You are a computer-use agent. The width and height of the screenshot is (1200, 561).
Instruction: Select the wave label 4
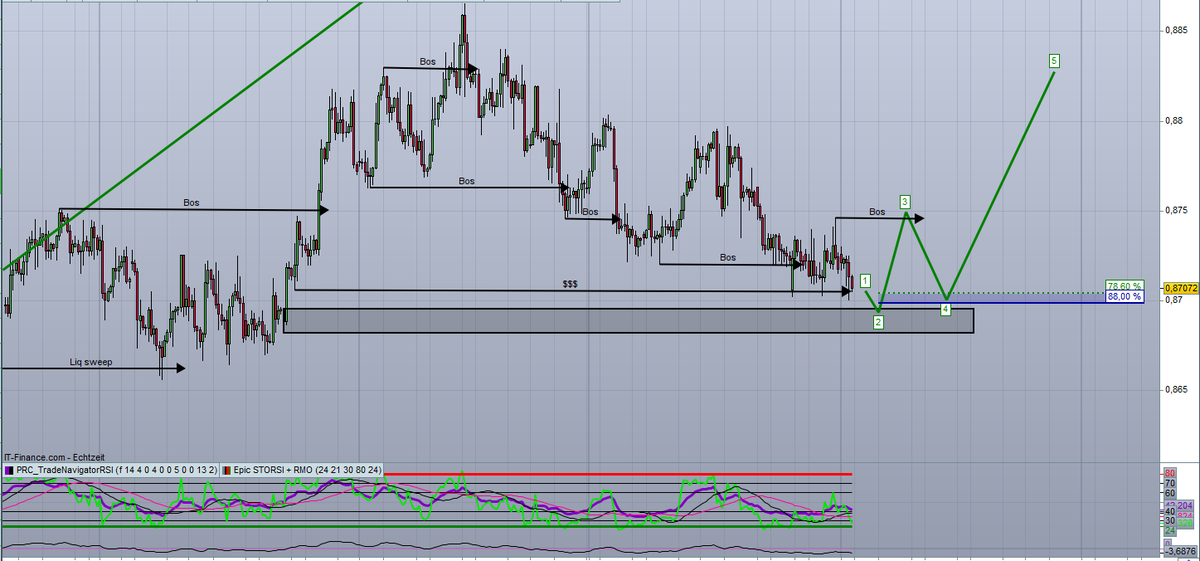click(x=946, y=309)
